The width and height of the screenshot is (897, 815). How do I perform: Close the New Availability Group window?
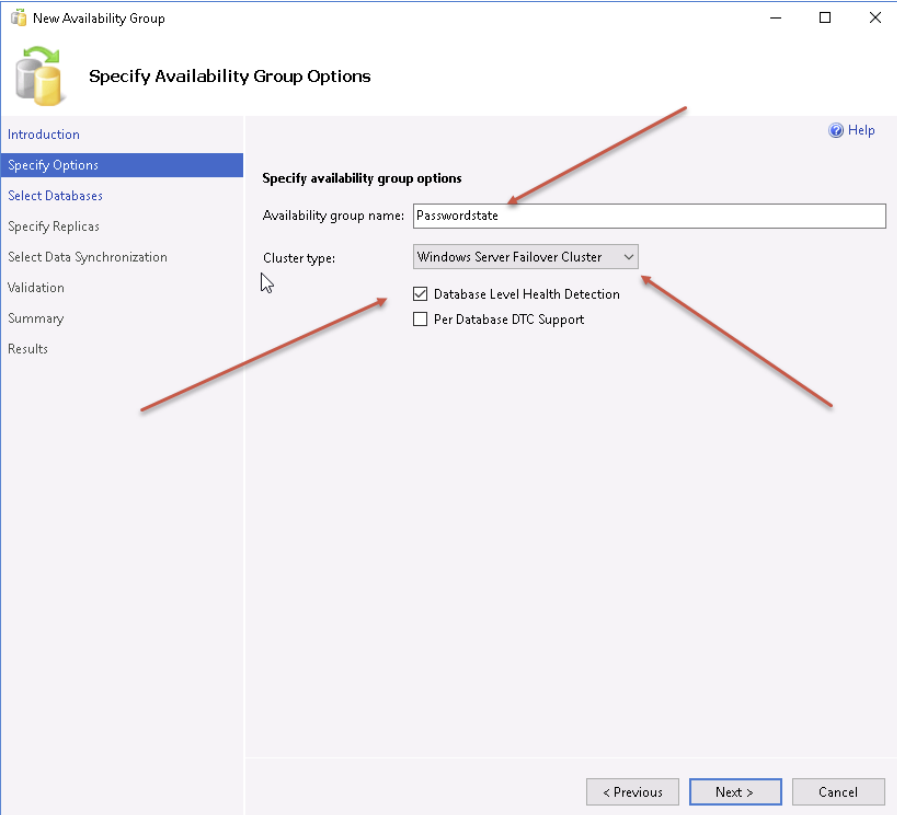pyautogui.click(x=875, y=18)
